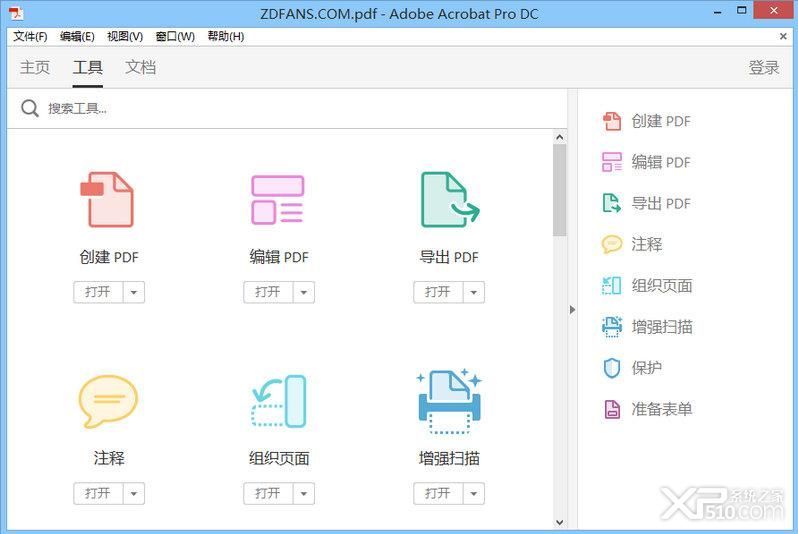
Task: Select 准备表单 icon in right sidebar
Action: 612,409
